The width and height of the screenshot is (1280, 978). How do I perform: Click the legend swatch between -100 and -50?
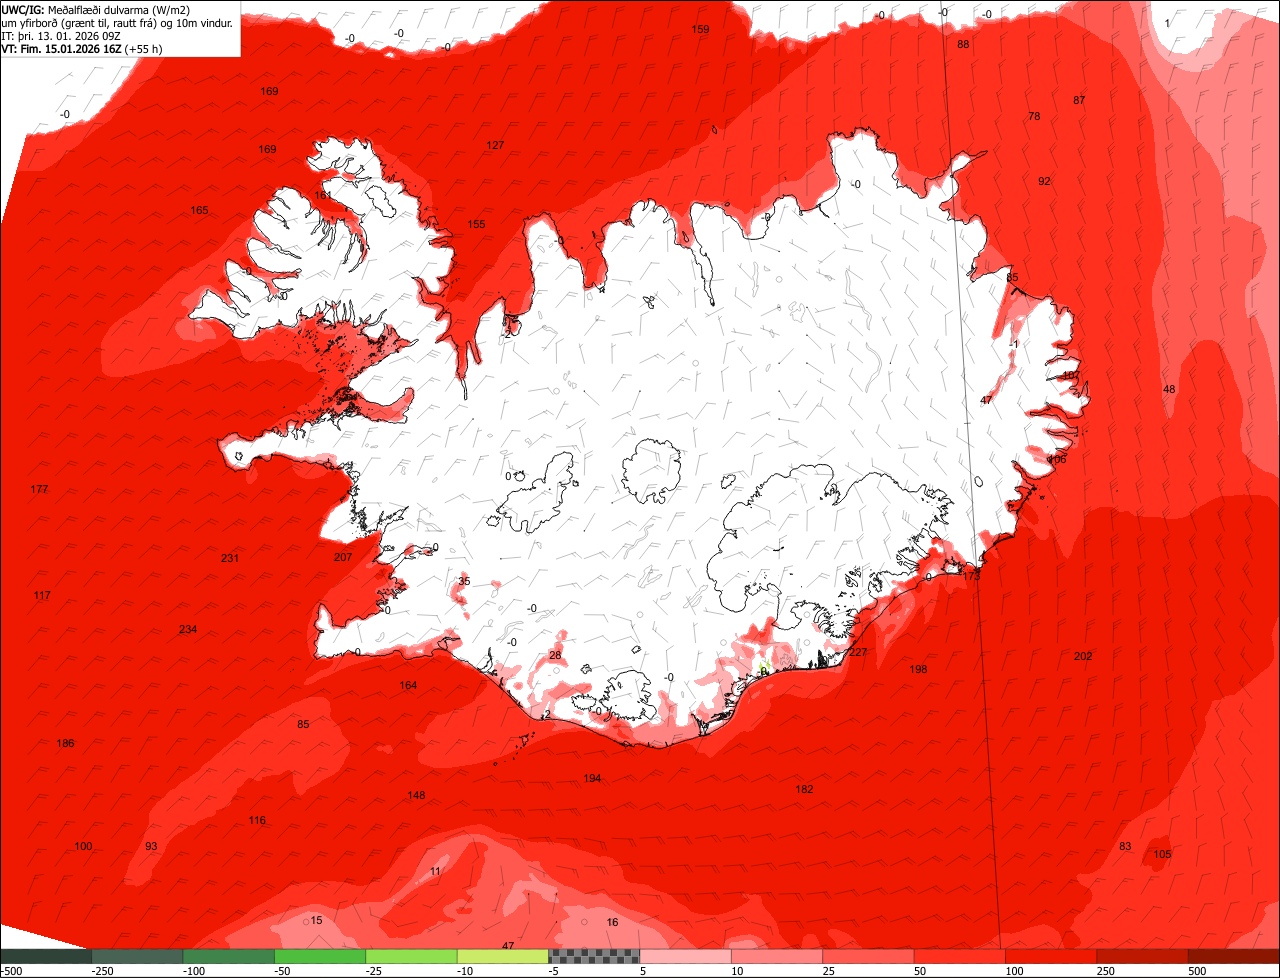pos(229,956)
